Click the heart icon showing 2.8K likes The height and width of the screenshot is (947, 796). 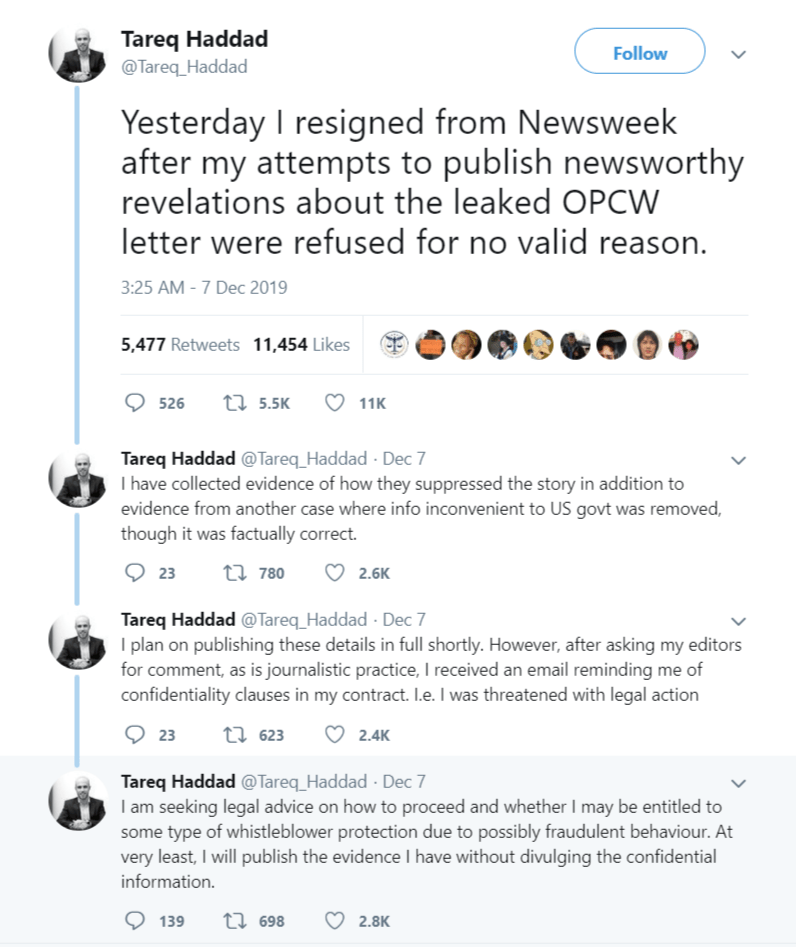334,921
